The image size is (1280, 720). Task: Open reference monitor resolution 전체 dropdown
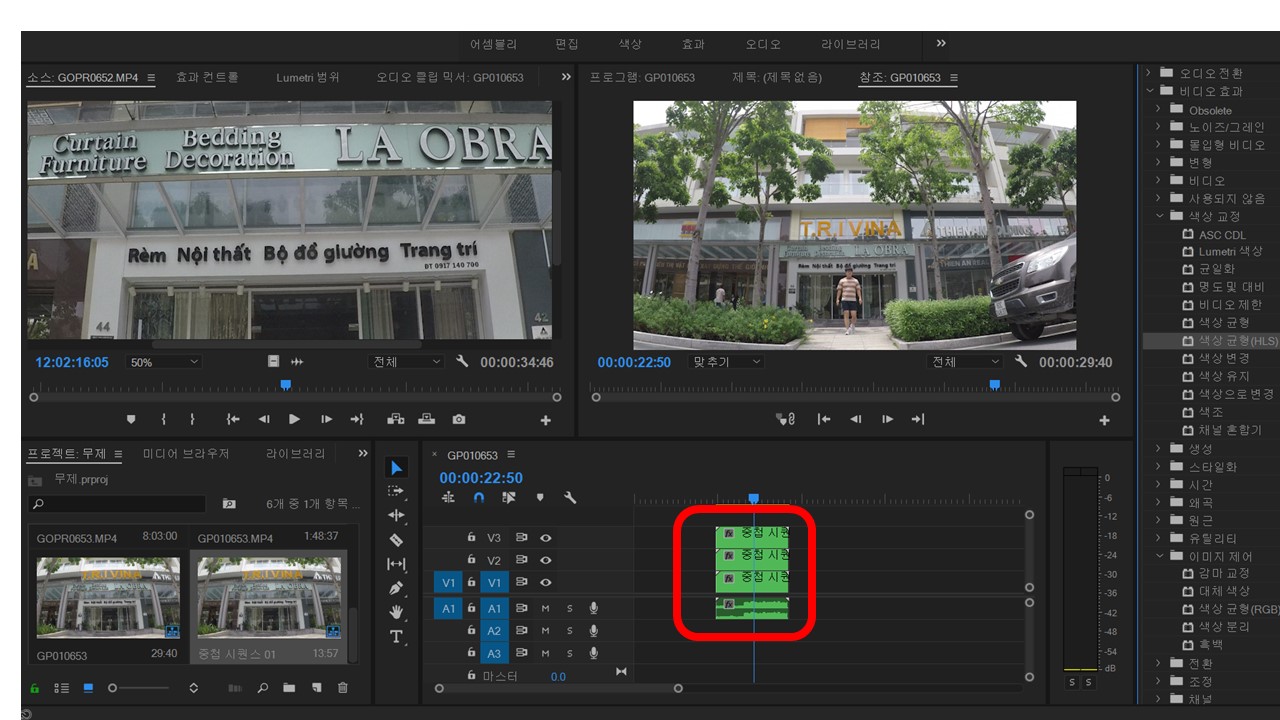965,362
